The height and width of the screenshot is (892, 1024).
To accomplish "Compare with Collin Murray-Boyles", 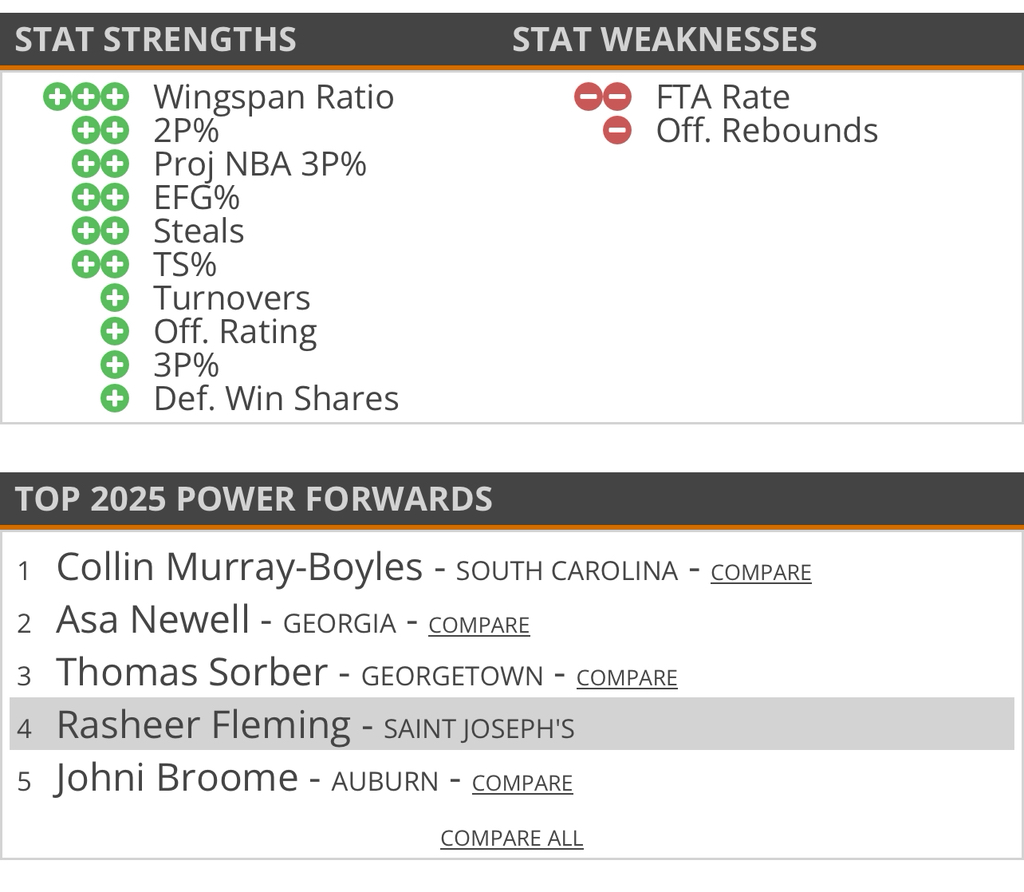I will [x=760, y=573].
